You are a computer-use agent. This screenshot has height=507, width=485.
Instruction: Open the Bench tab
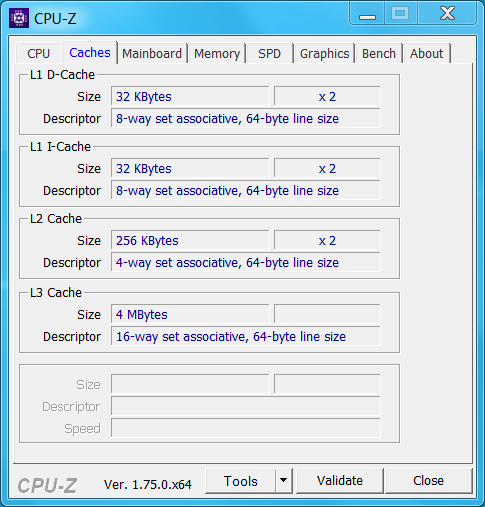[379, 53]
